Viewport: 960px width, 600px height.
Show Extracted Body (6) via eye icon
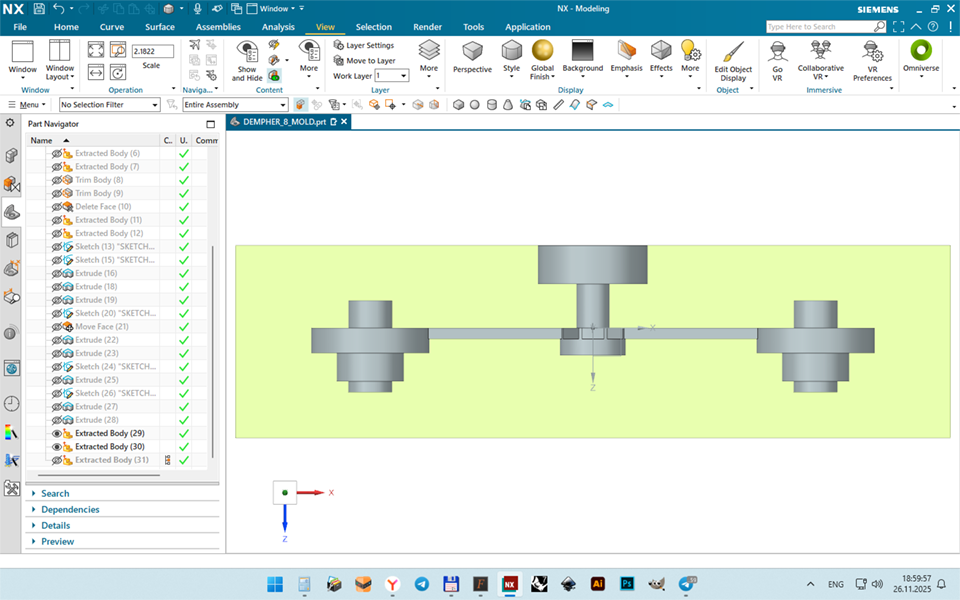(57, 154)
